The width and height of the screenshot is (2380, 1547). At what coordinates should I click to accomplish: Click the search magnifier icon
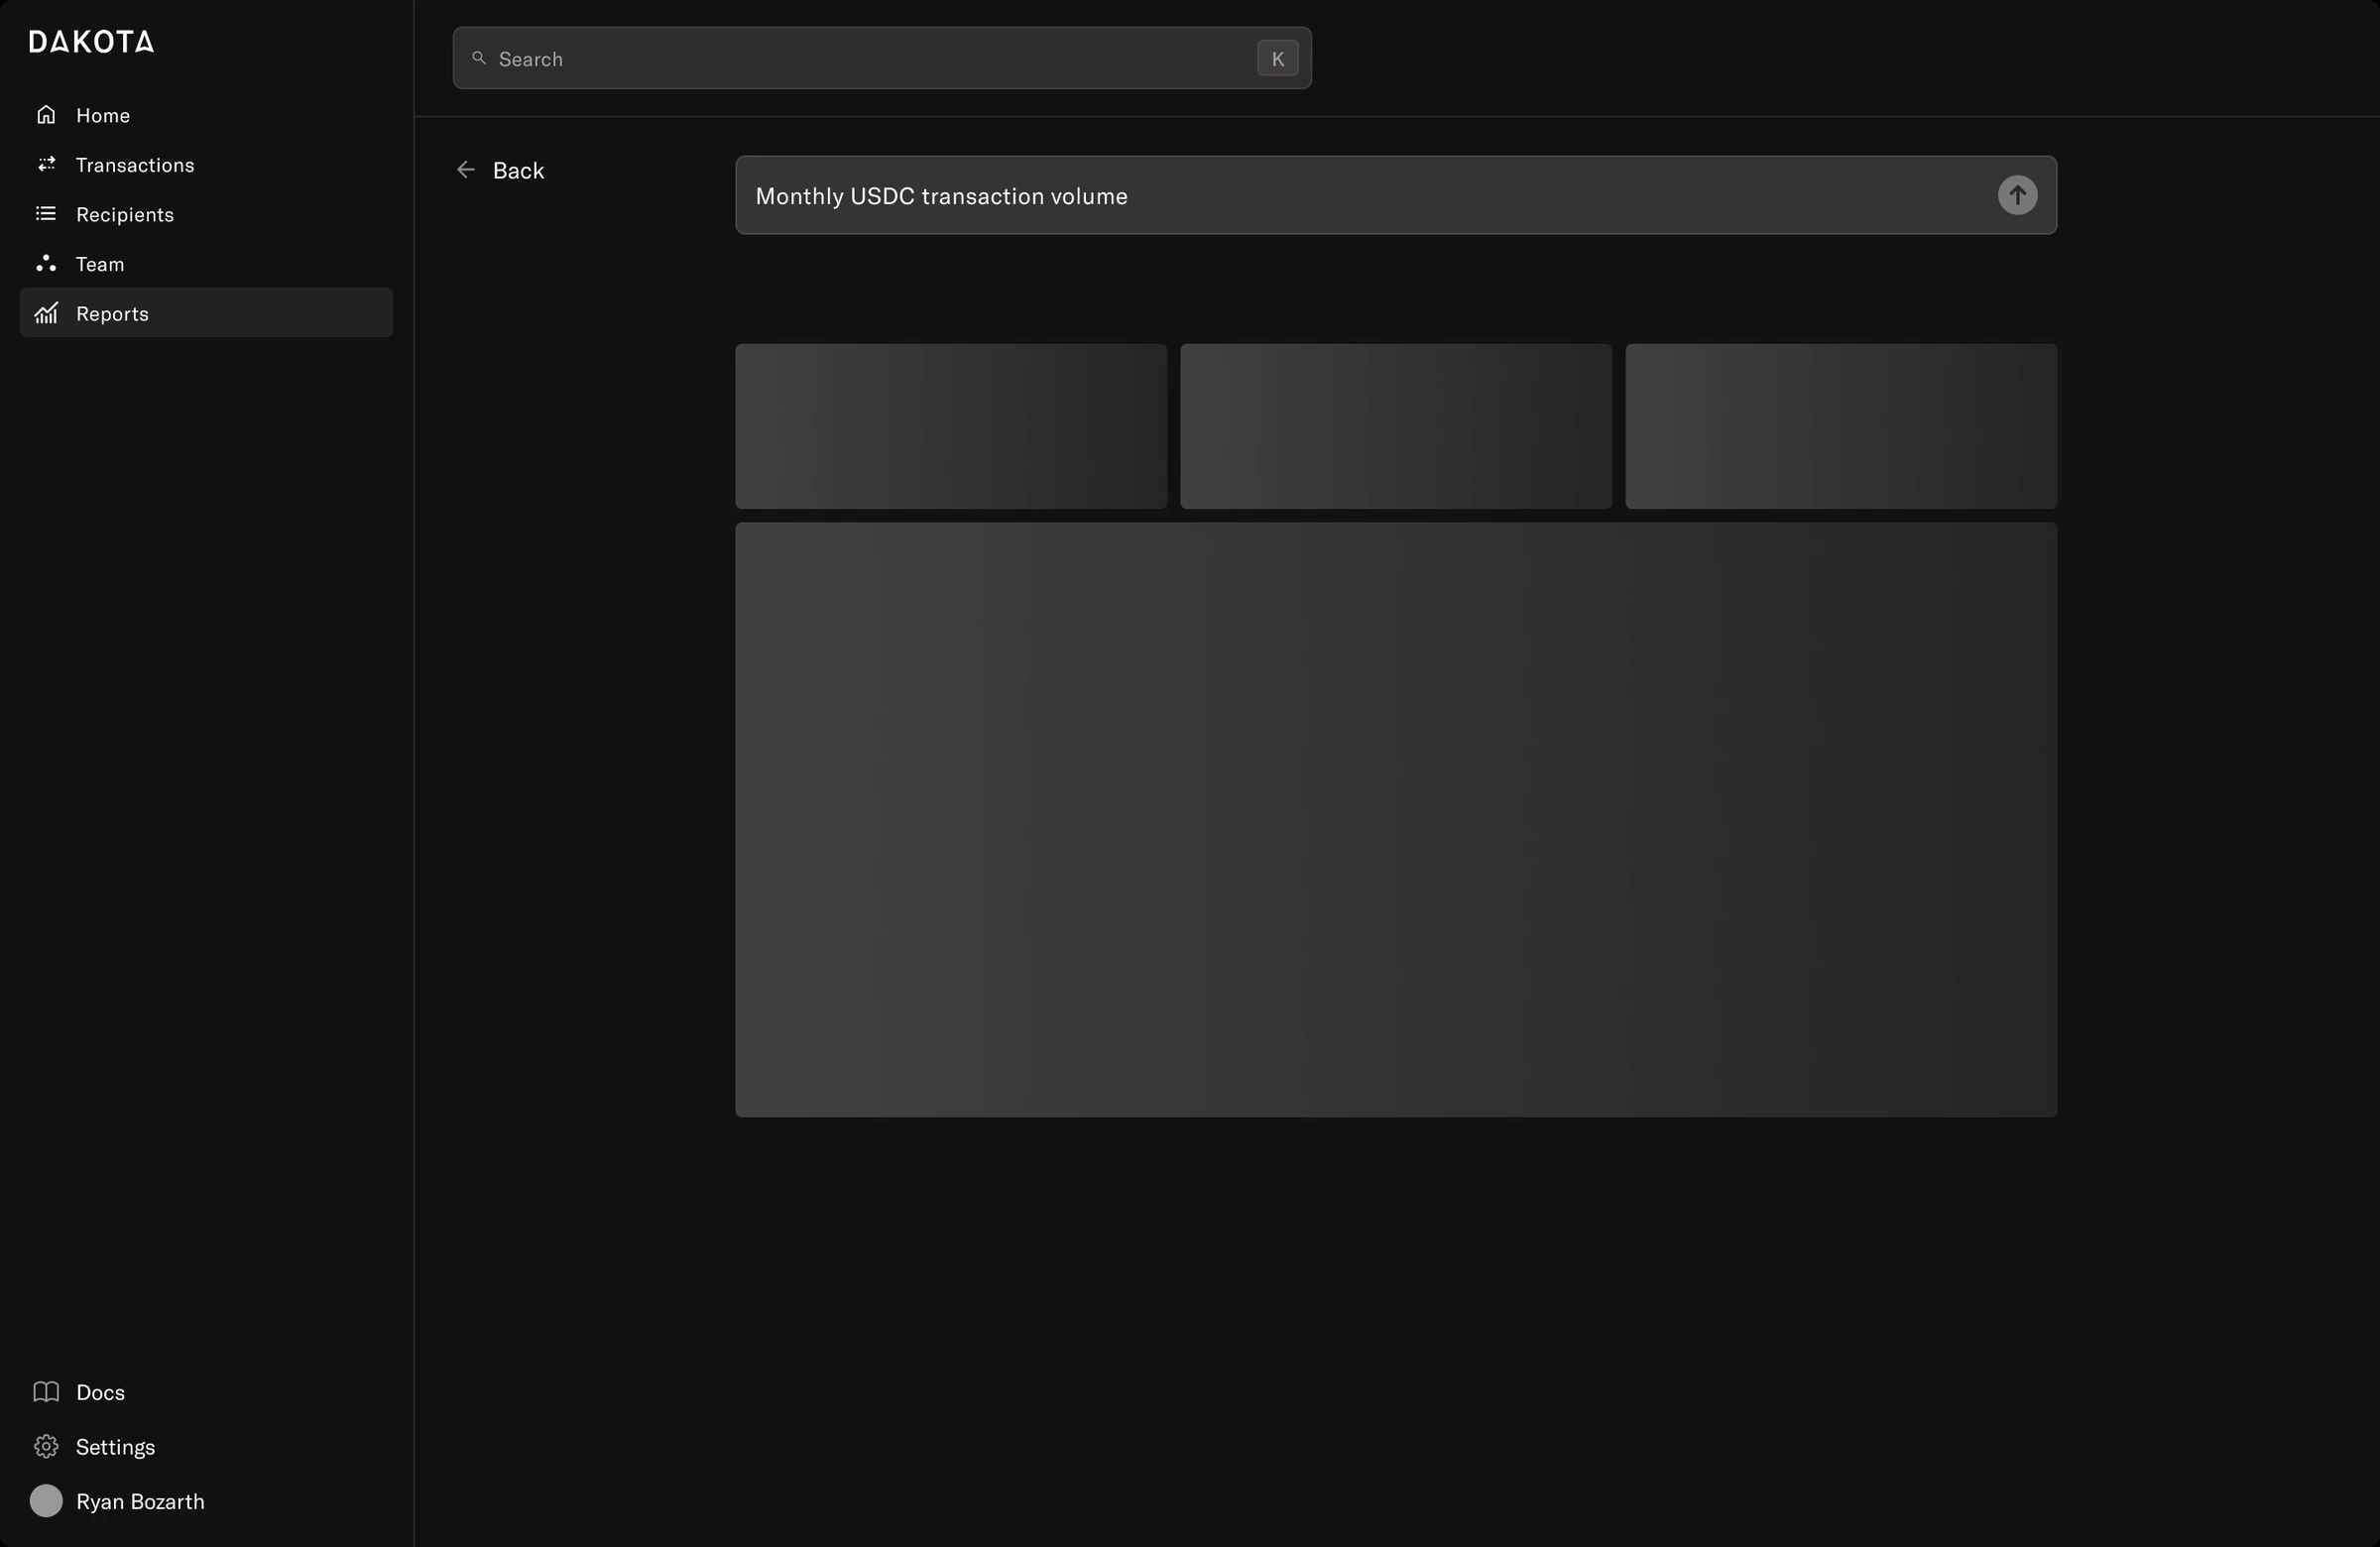coord(479,58)
